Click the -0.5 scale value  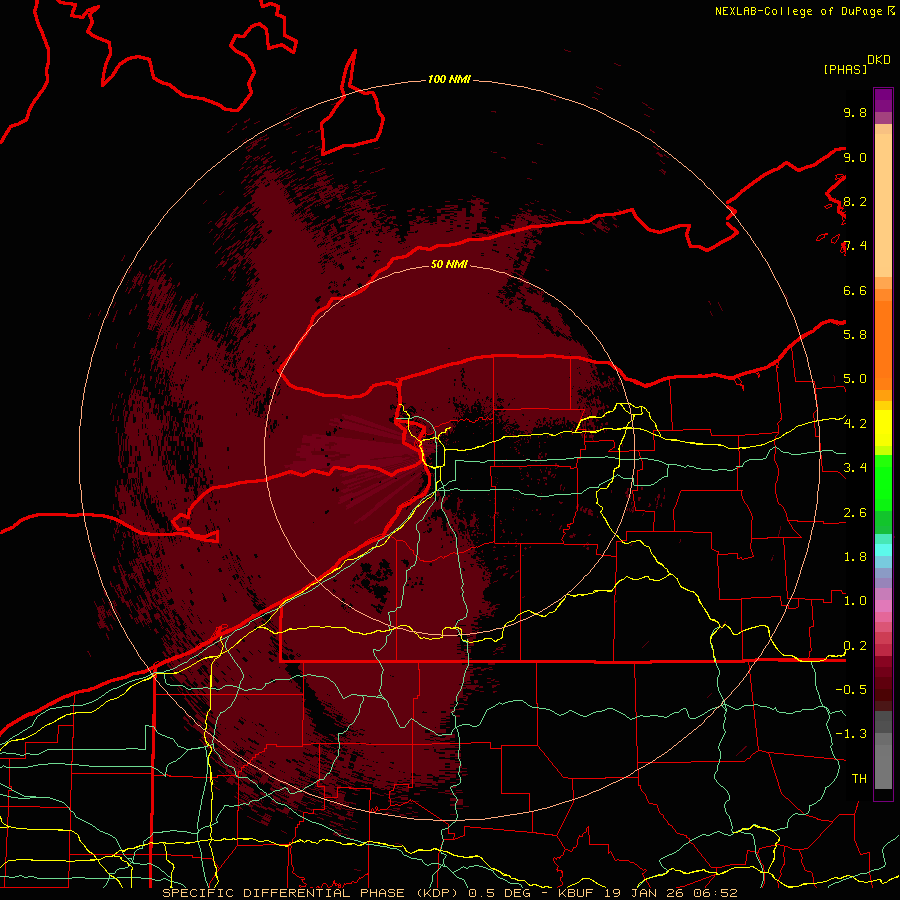coord(851,690)
